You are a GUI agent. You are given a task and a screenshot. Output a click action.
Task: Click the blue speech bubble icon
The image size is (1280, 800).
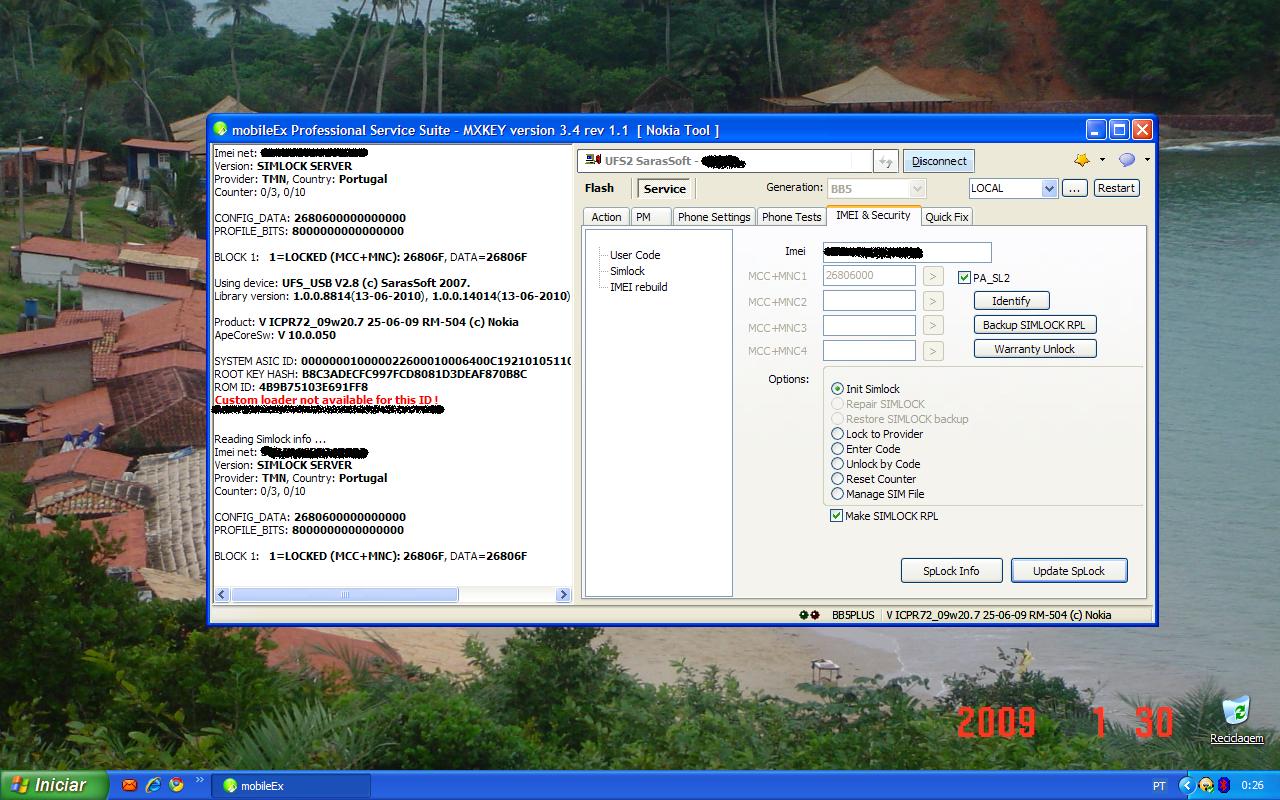click(x=1127, y=160)
